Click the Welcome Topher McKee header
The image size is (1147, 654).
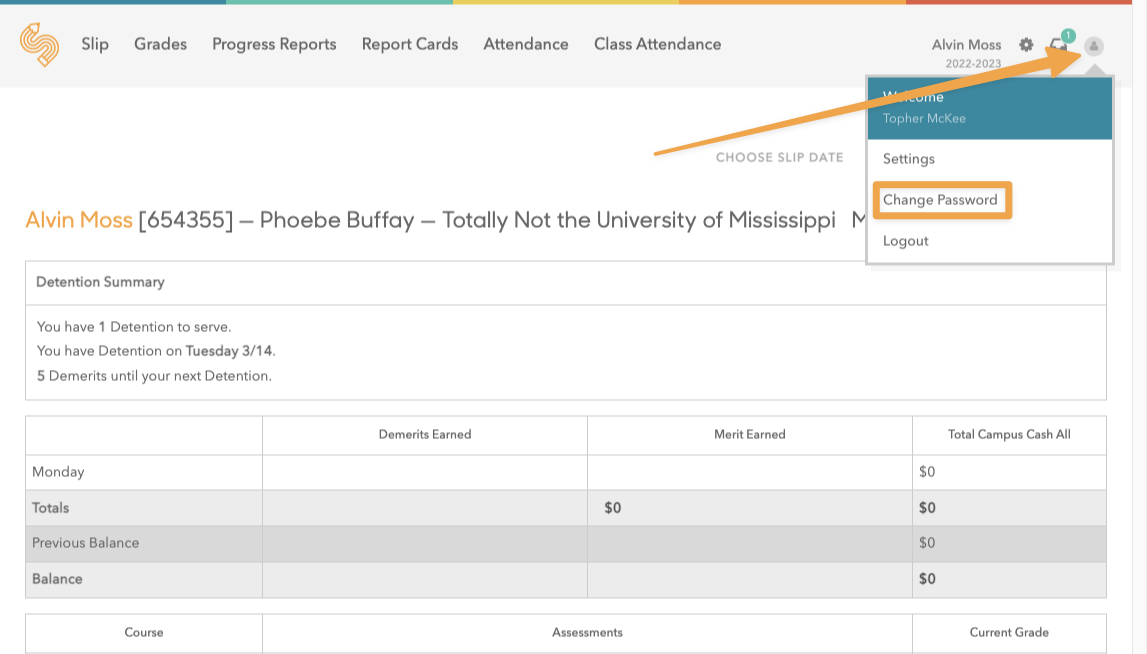pos(989,108)
